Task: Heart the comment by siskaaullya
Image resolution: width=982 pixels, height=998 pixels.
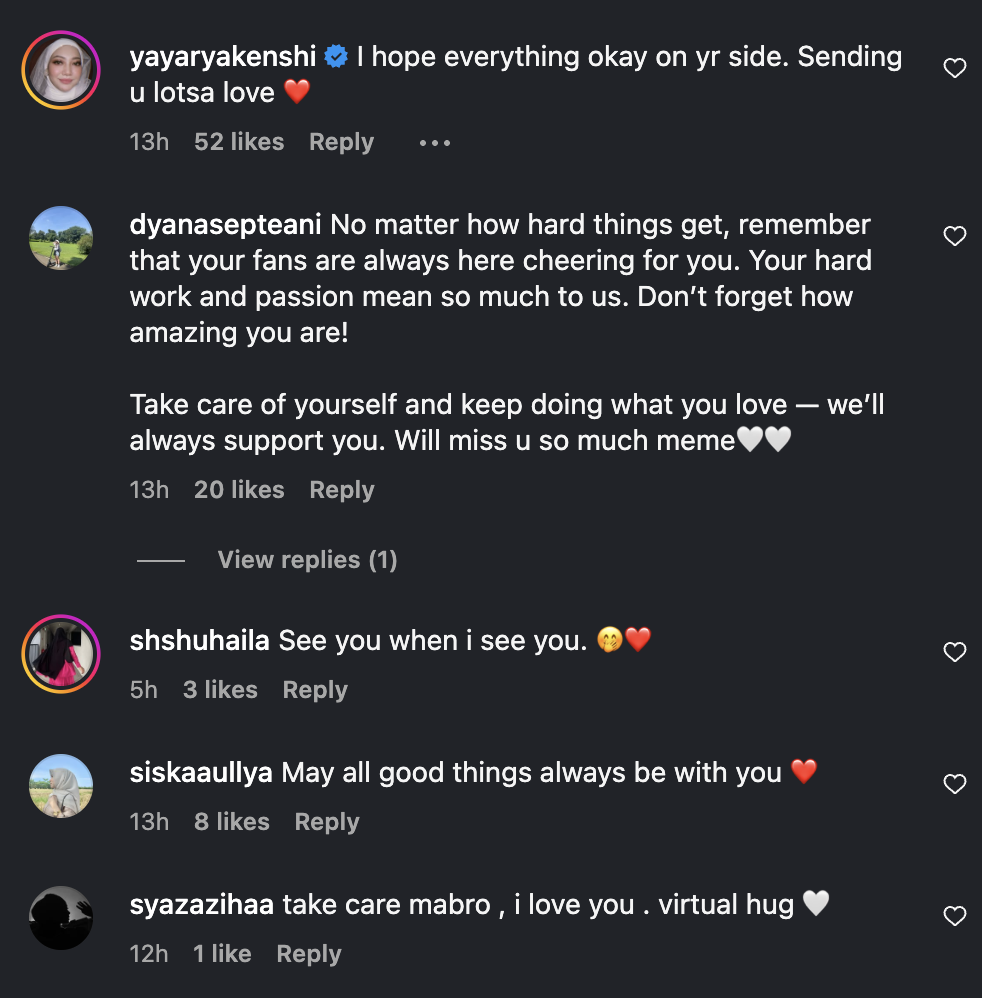Action: (955, 784)
